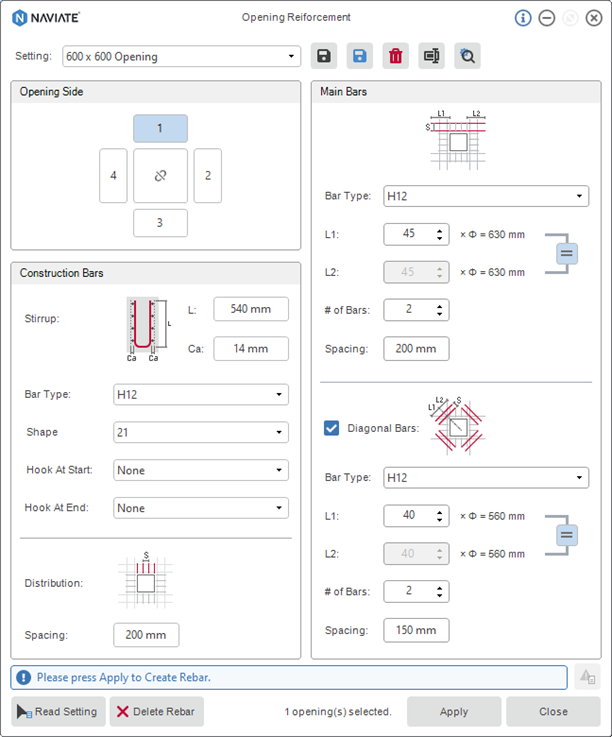Select opening side 3 button
This screenshot has height=737, width=612.
[160, 223]
